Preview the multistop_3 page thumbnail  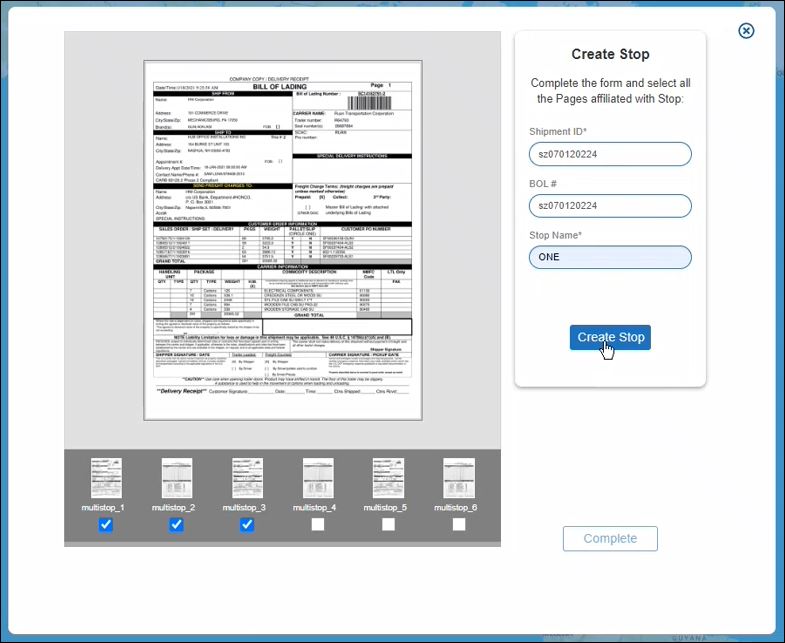[x=247, y=479]
